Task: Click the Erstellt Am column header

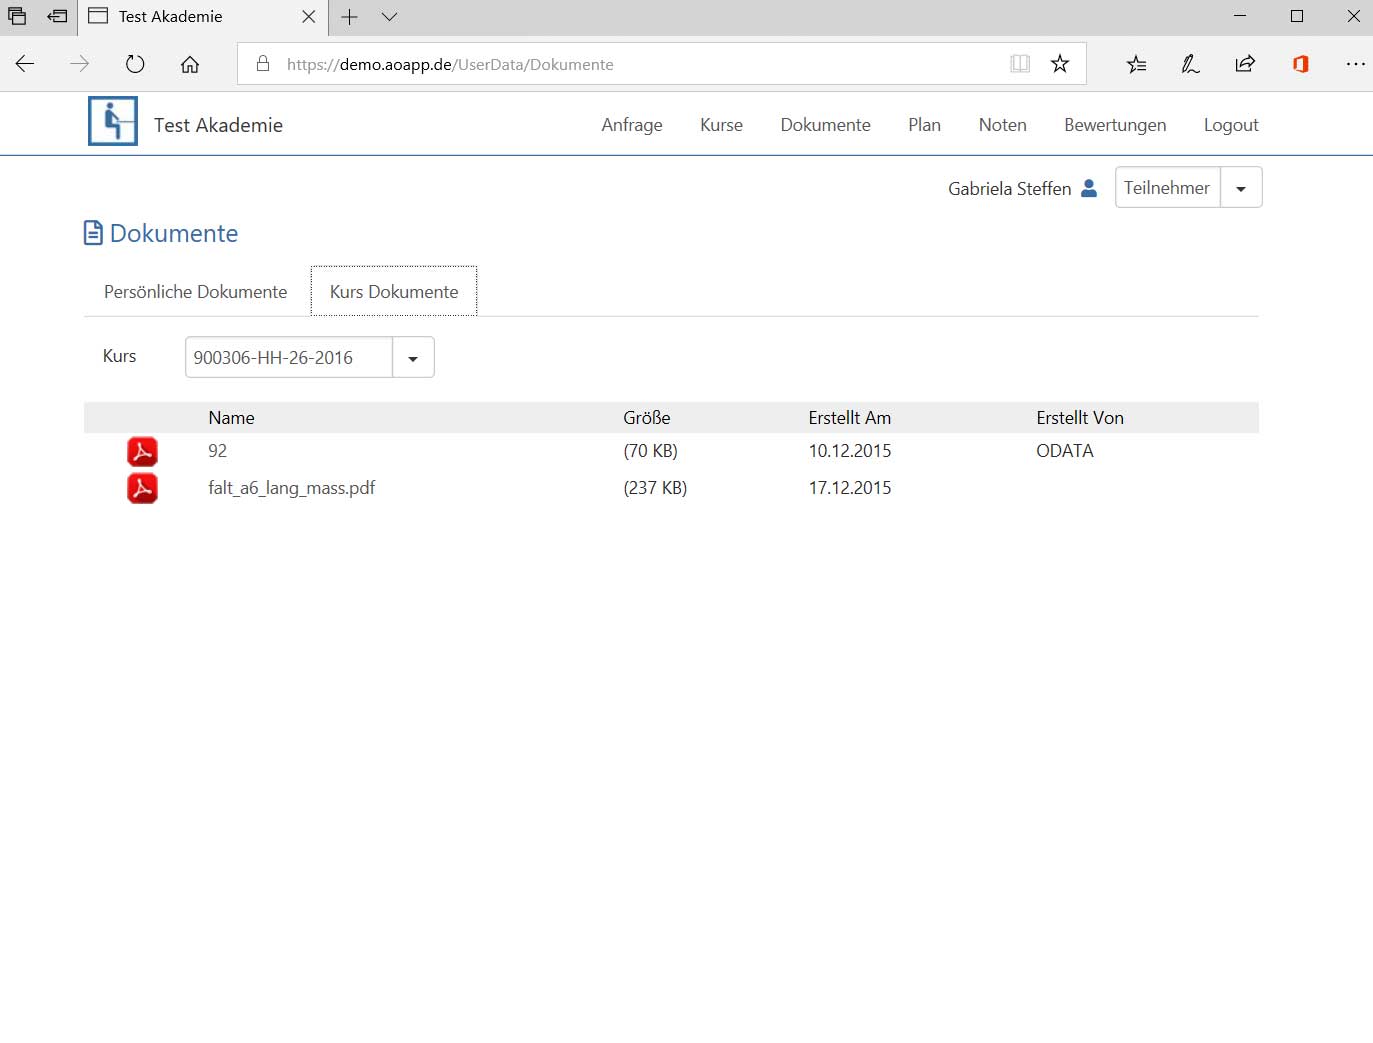Action: 849,418
